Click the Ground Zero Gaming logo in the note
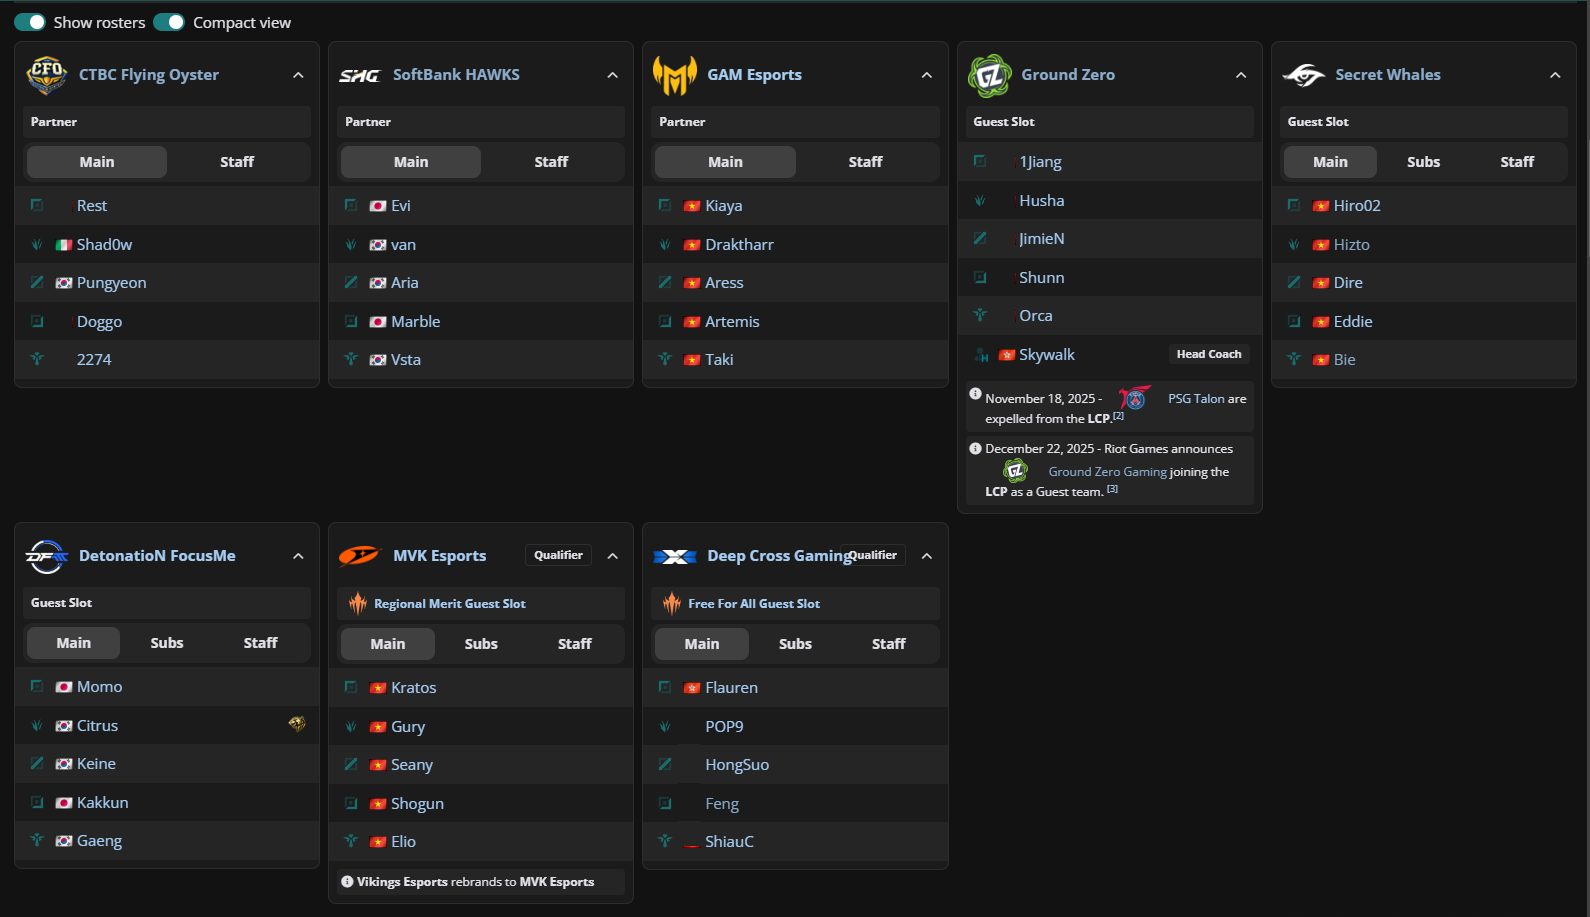Screen dimensions: 1590x917 pos(1015,470)
